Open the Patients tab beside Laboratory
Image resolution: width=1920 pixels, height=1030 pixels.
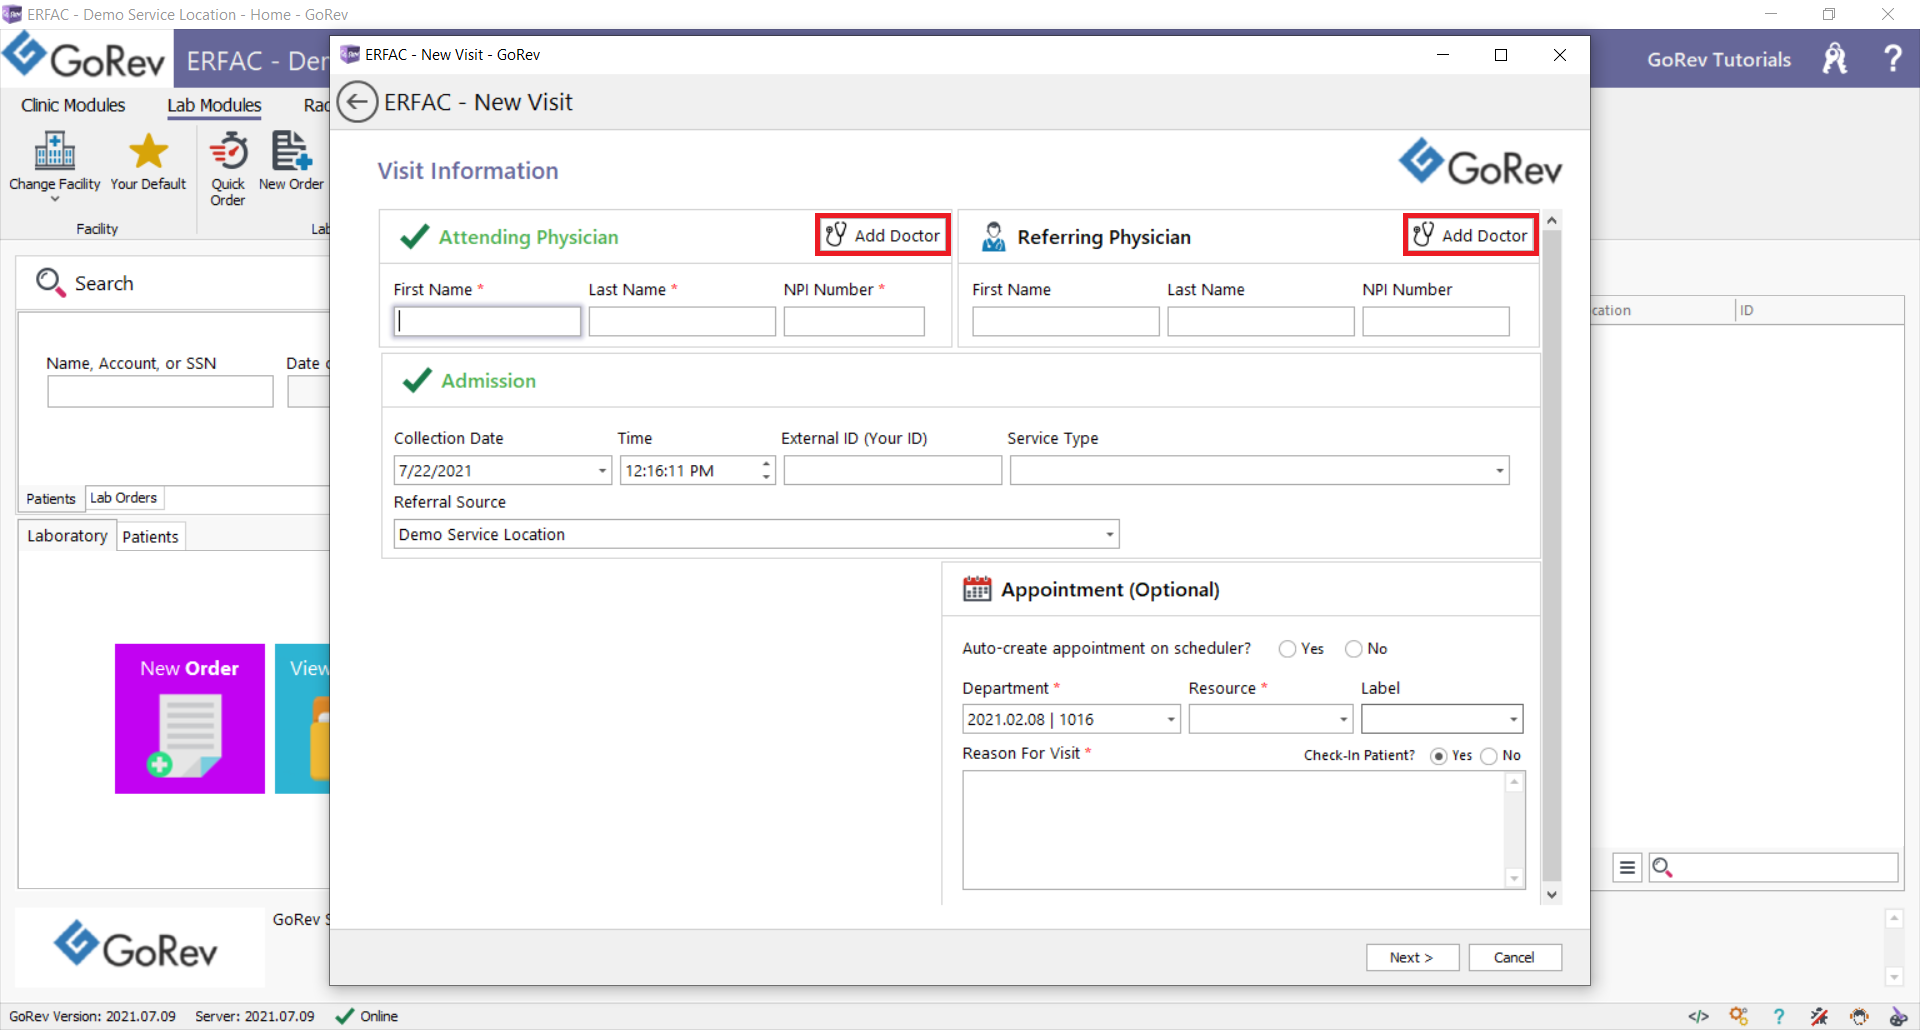click(x=150, y=537)
